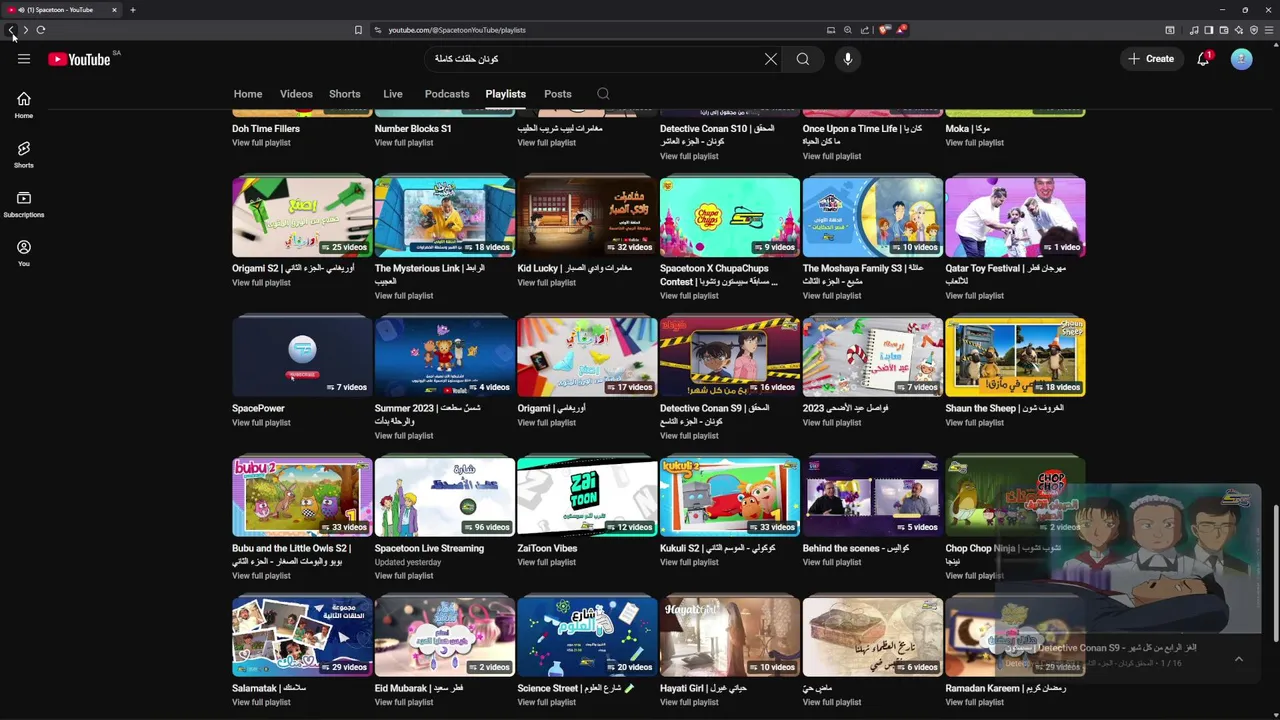Search within channel using the tab-bar magnifier

point(603,94)
